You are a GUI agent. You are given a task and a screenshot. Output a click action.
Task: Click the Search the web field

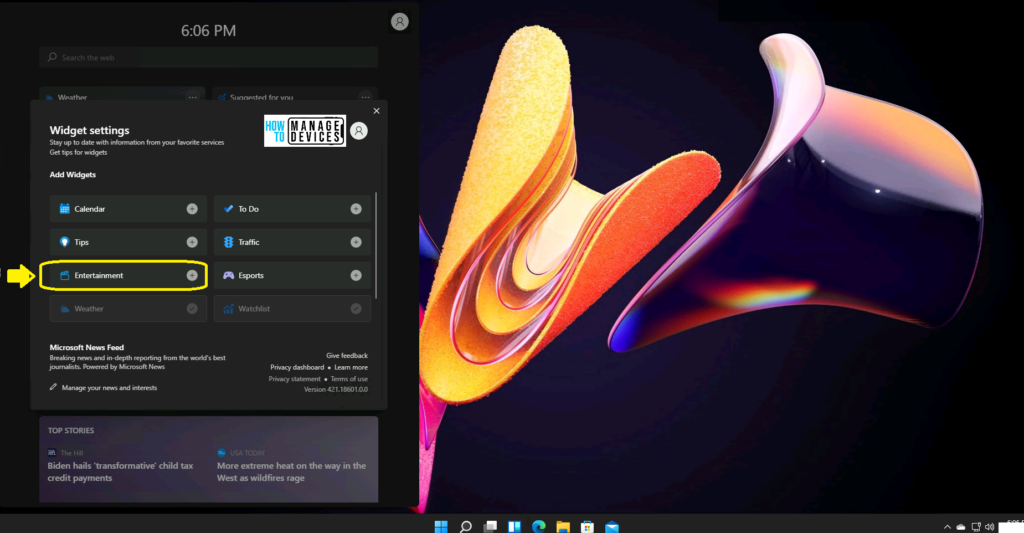(210, 58)
